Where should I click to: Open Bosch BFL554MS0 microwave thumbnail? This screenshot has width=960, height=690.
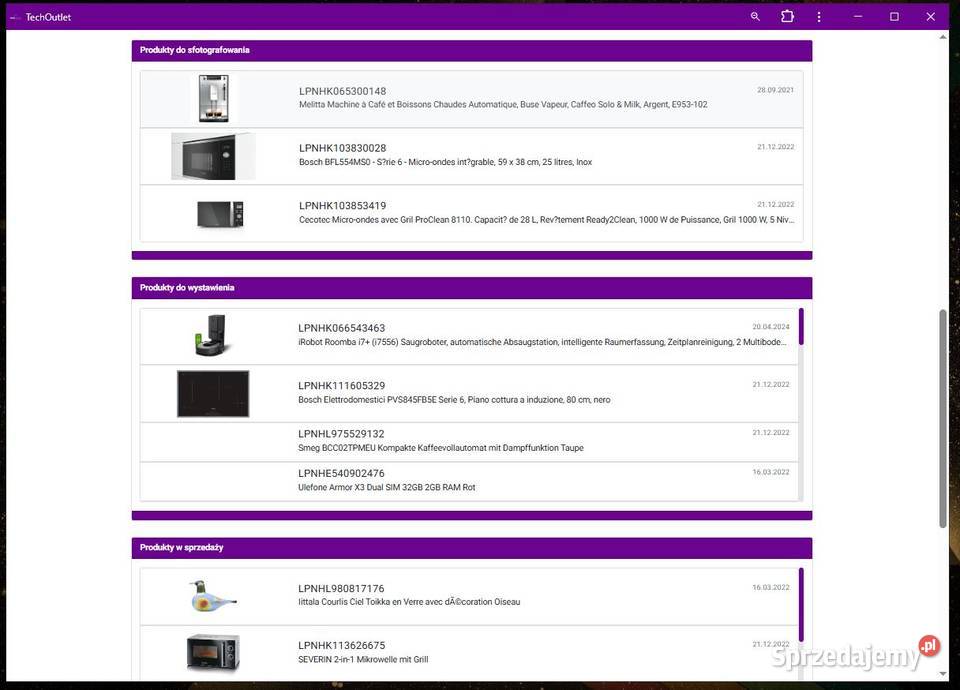coord(213,156)
